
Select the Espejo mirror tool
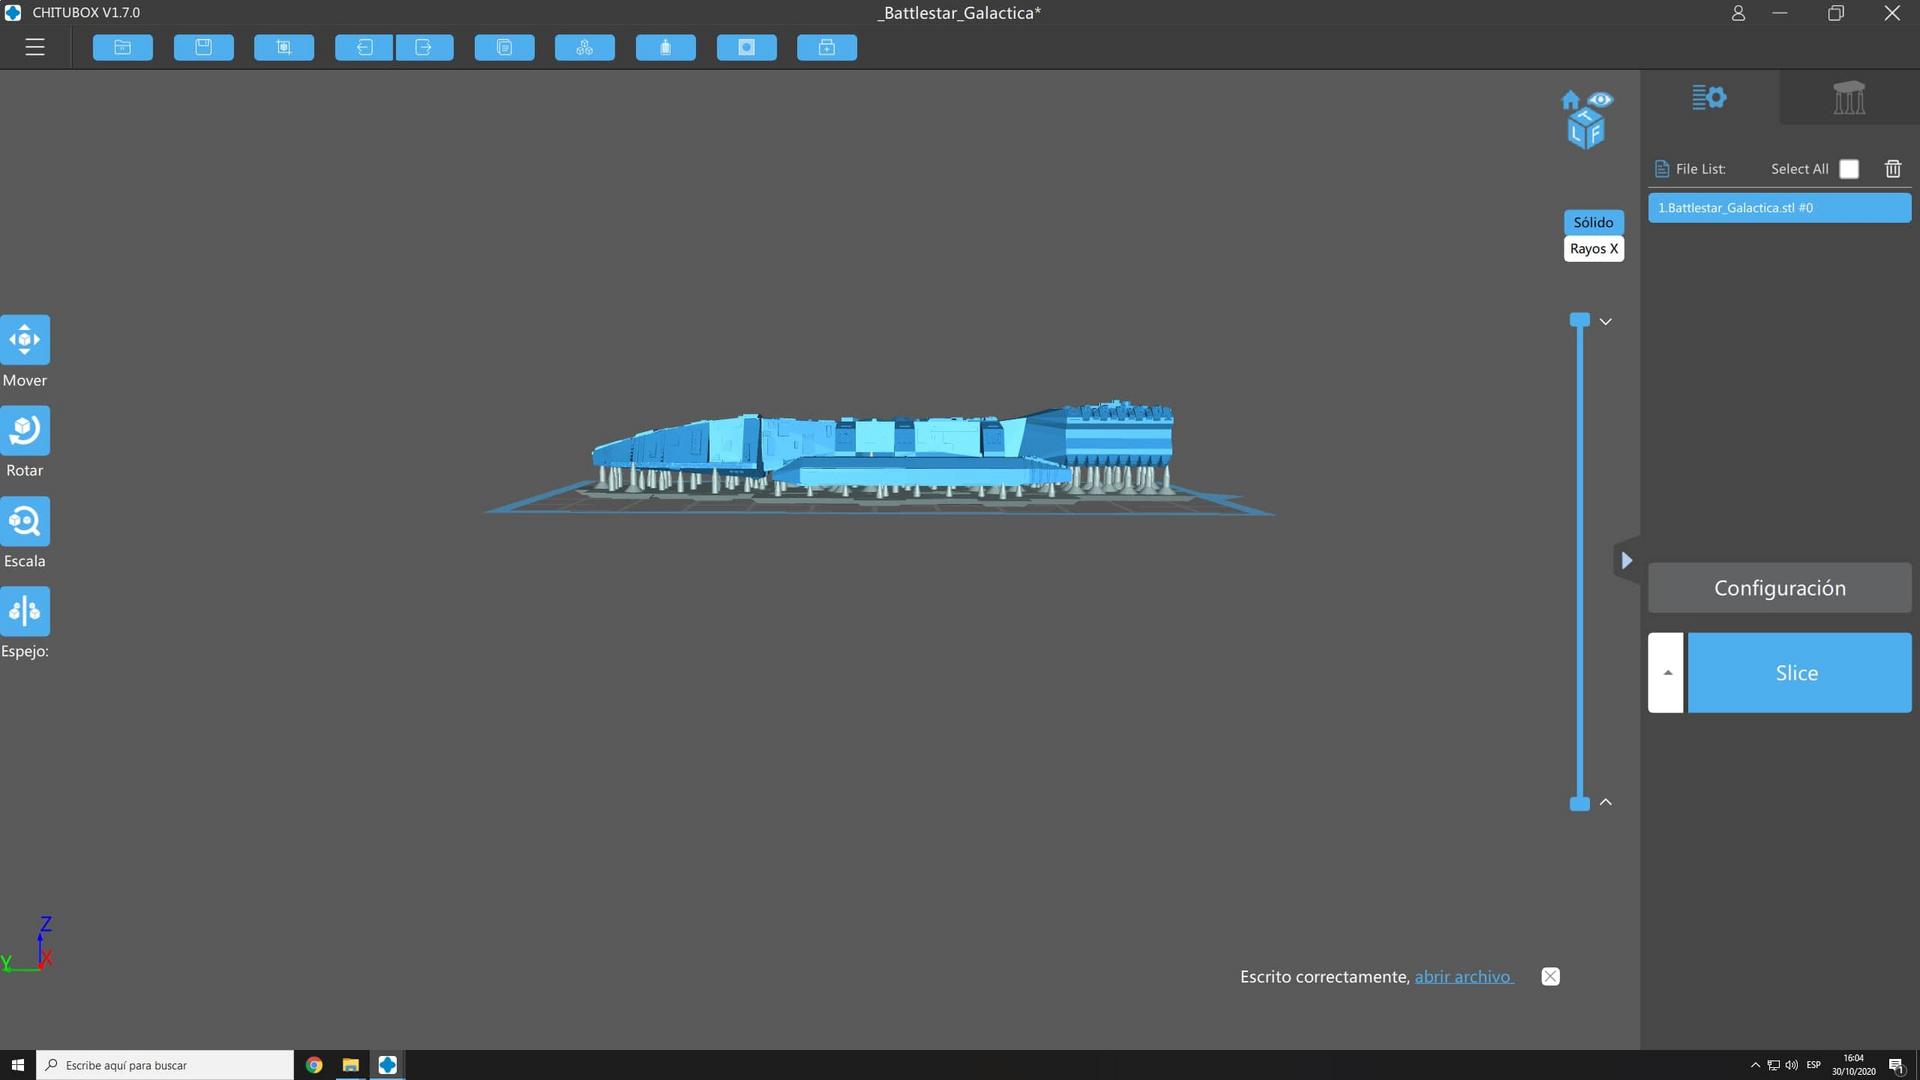point(25,611)
